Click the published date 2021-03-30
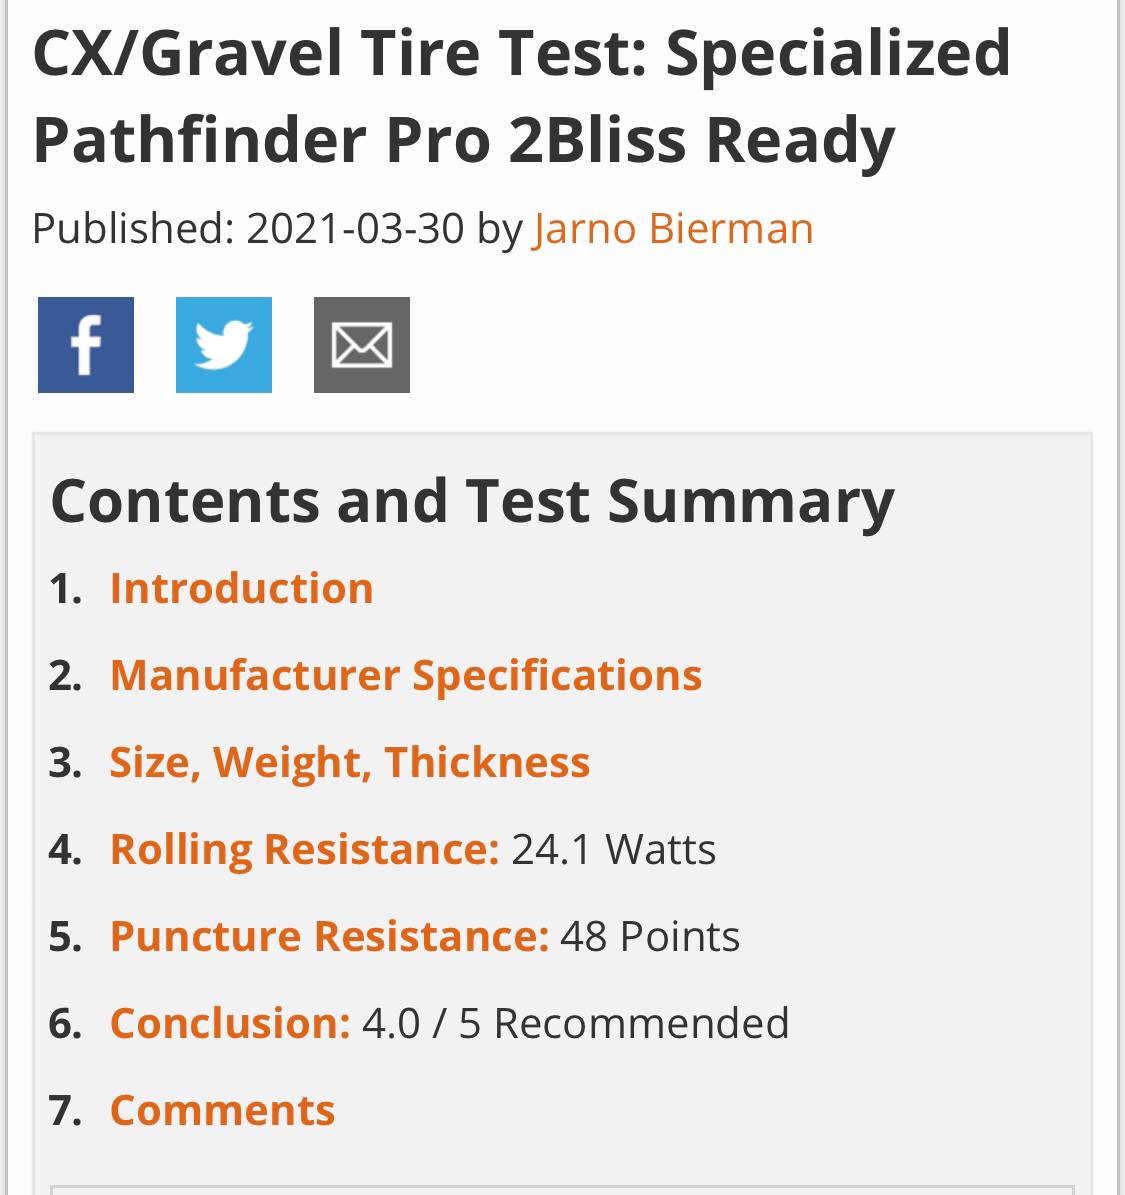 tap(355, 229)
